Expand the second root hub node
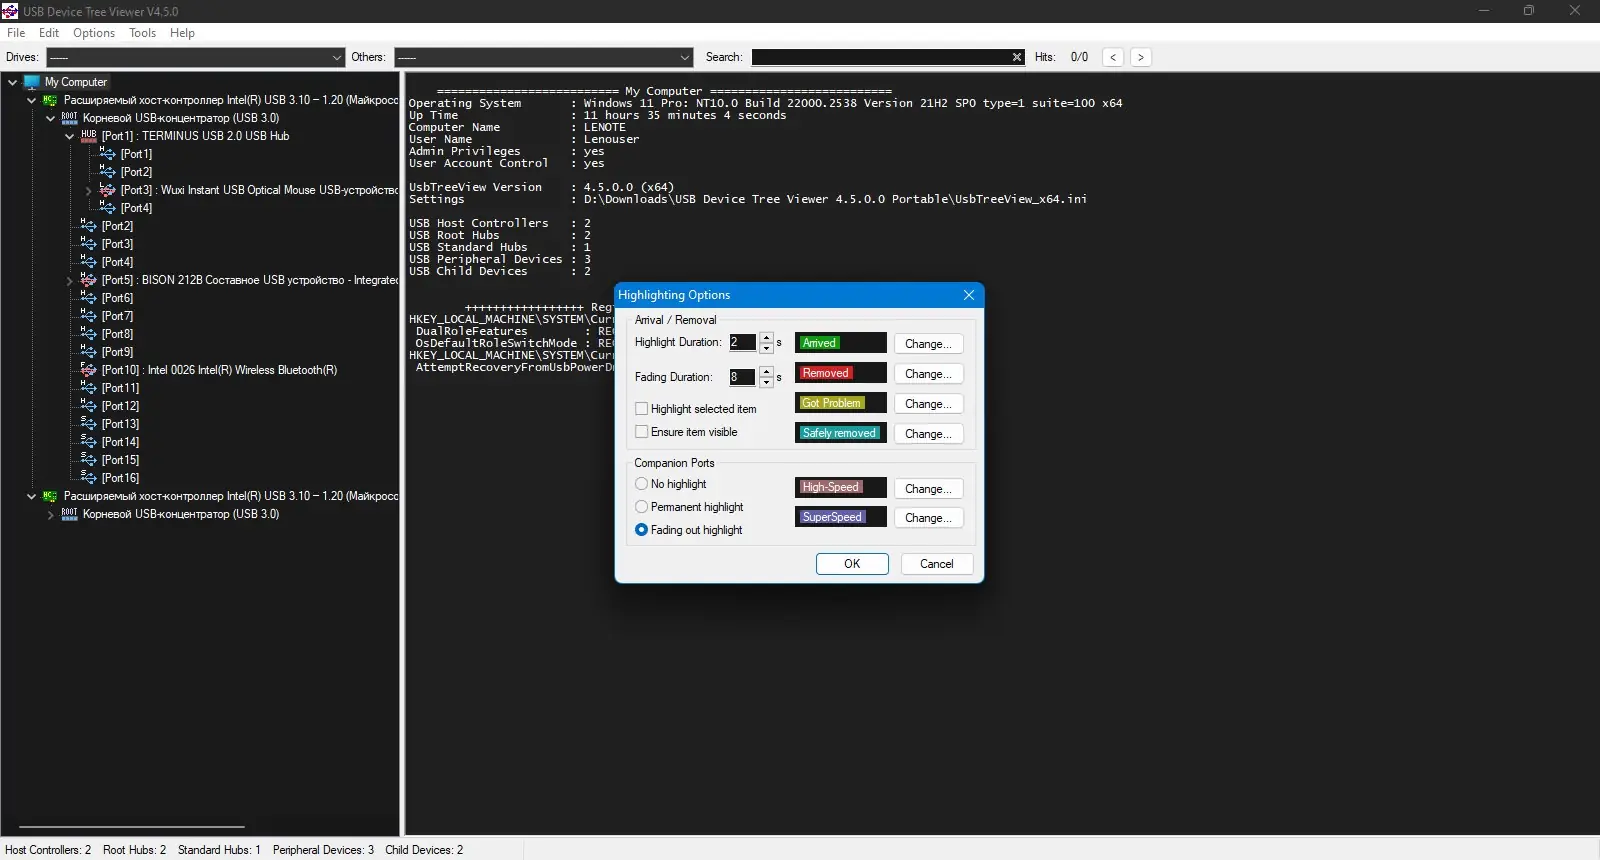The width and height of the screenshot is (1600, 860). point(51,514)
